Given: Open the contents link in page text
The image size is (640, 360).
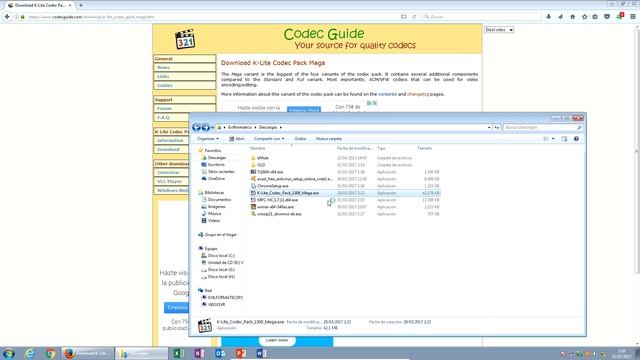Looking at the screenshot, I should (x=387, y=94).
